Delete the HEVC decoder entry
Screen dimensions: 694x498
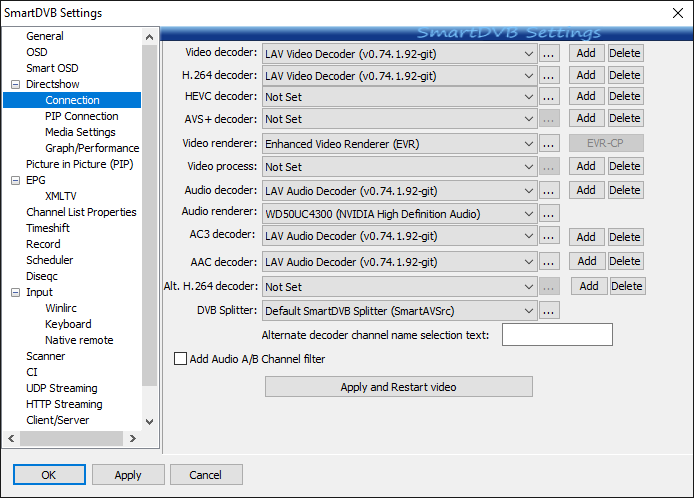[625, 96]
